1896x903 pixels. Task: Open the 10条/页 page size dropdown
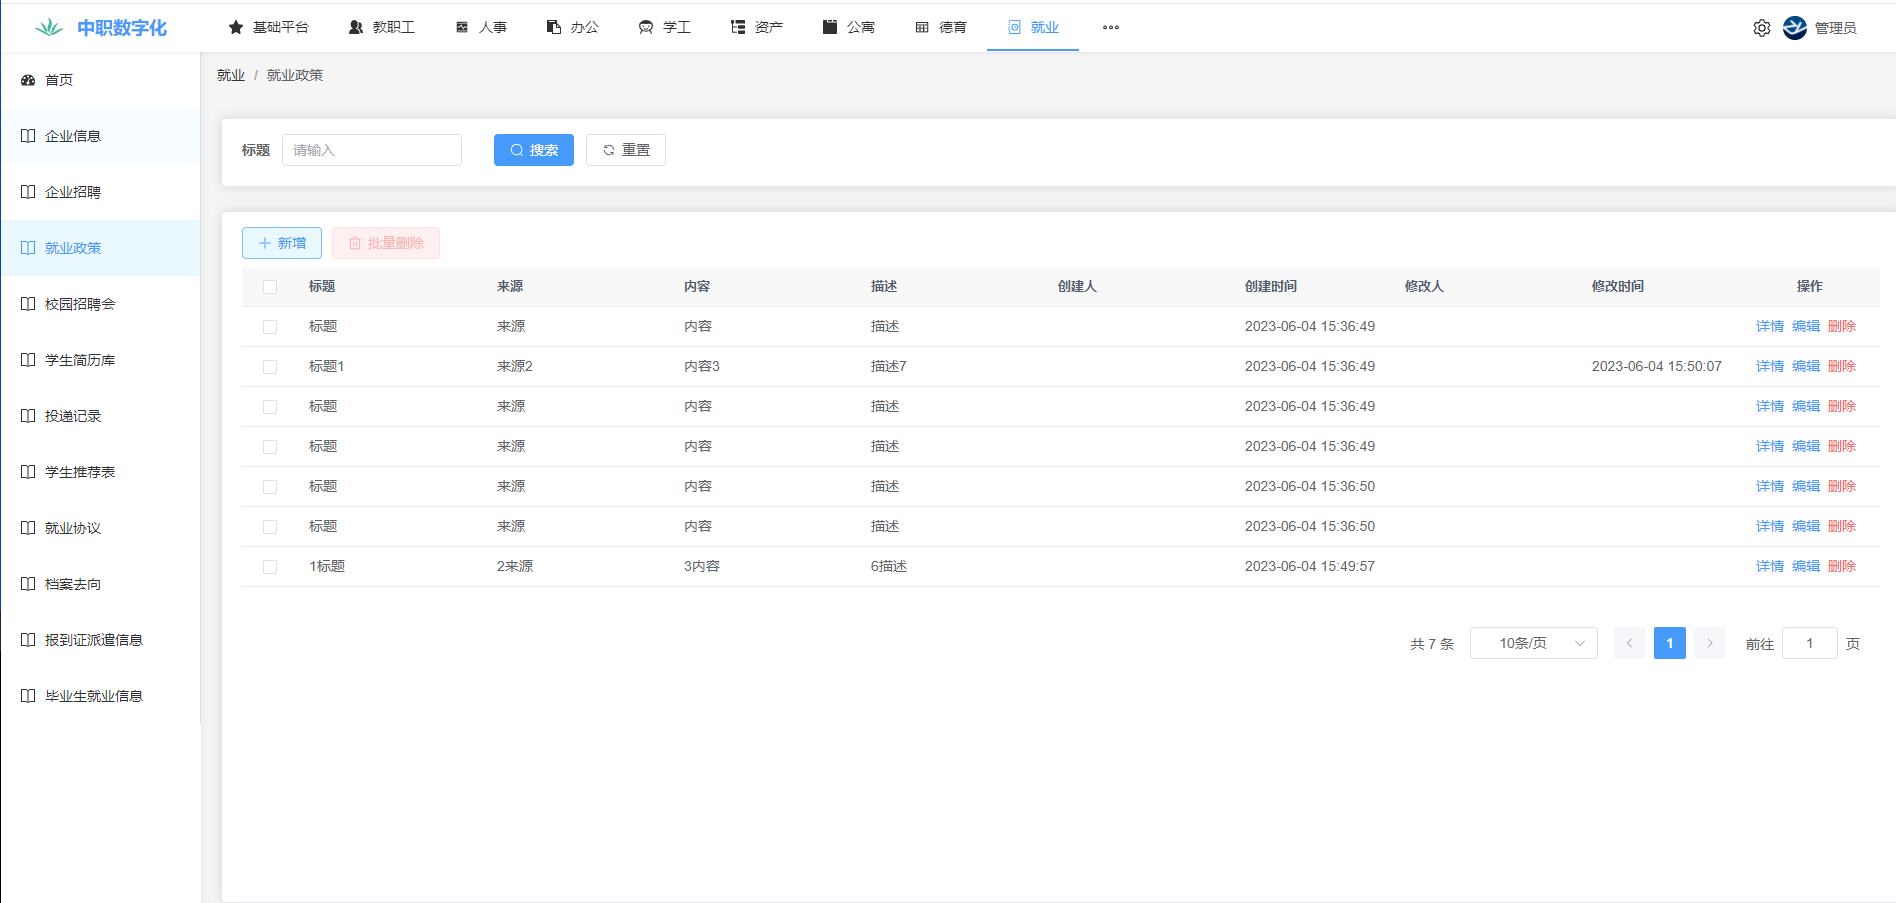pos(1533,643)
